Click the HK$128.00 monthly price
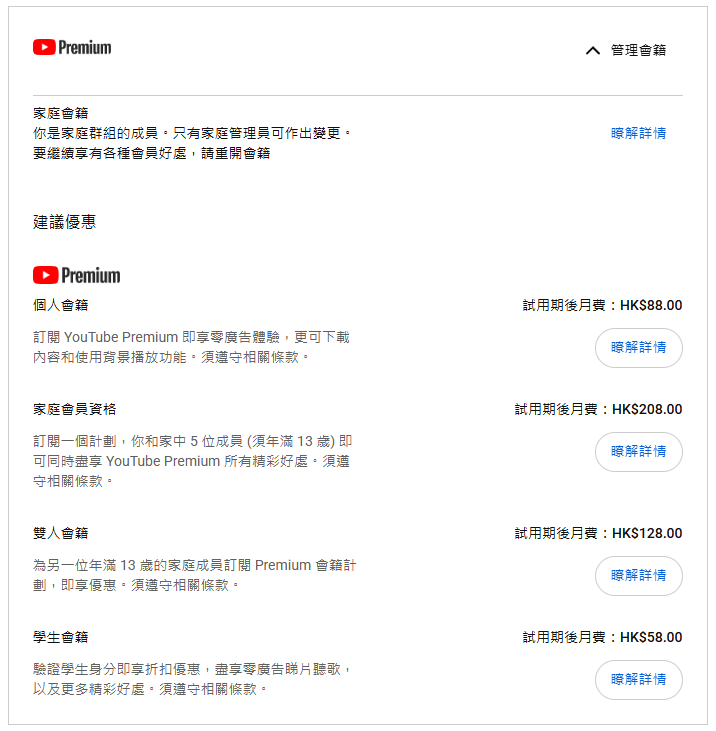 point(647,533)
